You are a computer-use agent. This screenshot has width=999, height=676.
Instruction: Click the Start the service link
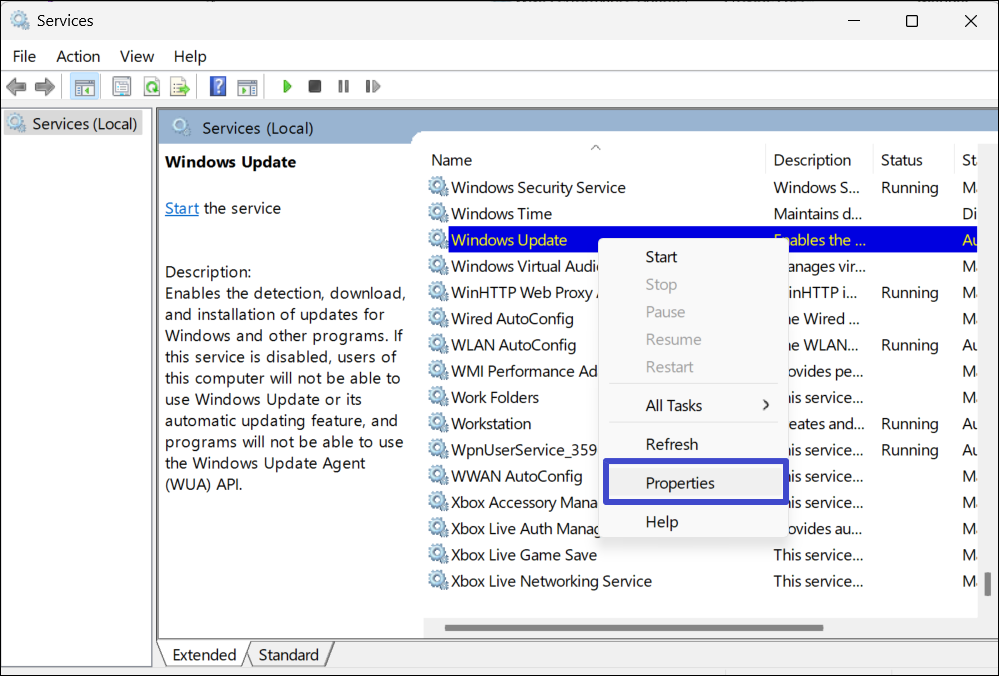coord(182,208)
